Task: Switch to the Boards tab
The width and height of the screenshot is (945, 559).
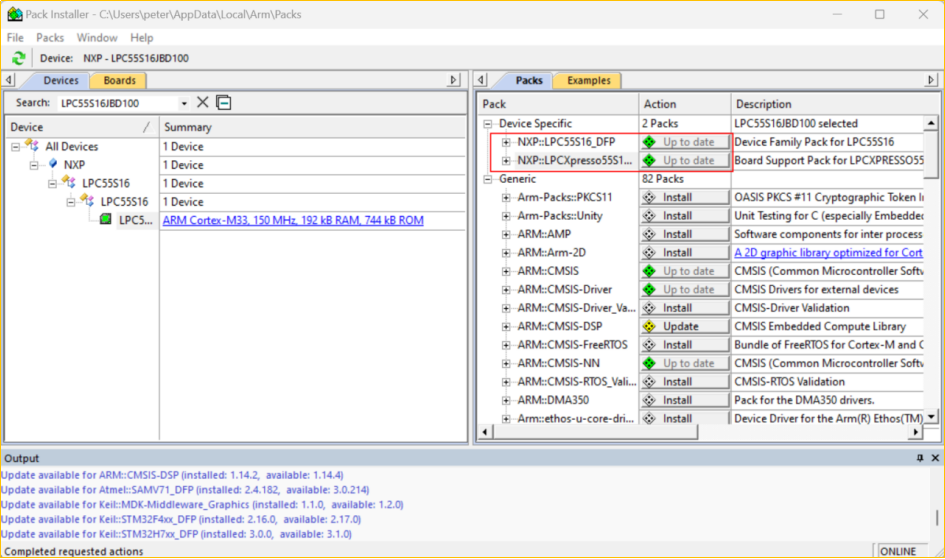Action: [x=119, y=80]
